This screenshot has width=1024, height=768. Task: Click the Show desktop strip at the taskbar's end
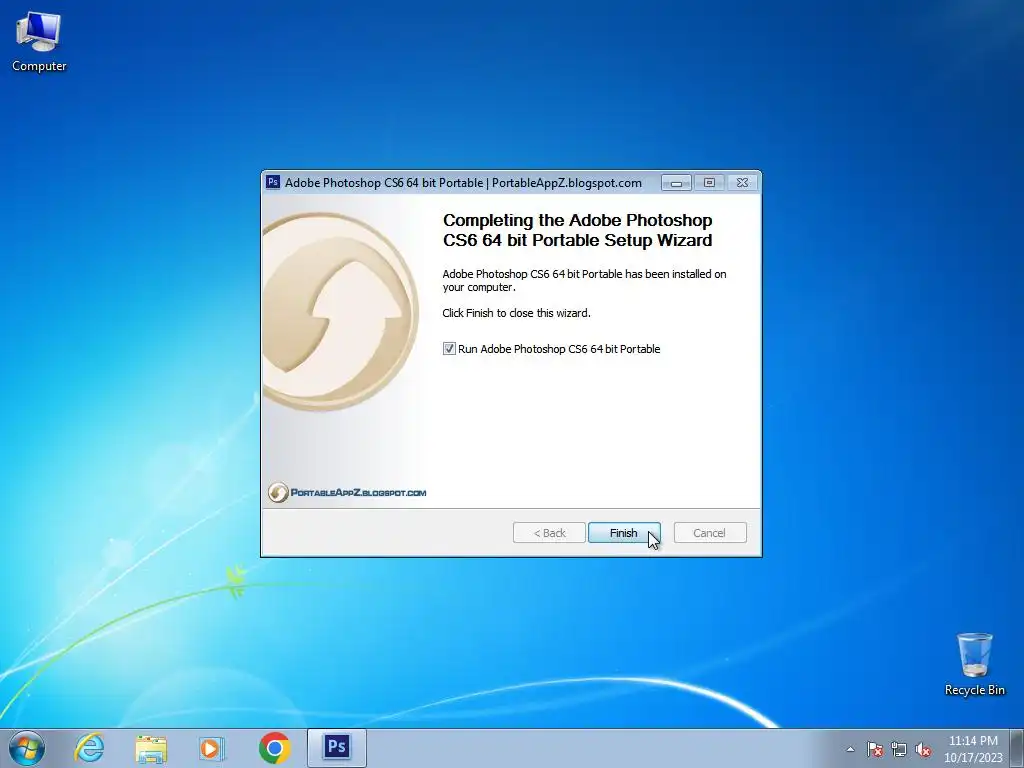[x=1018, y=748]
